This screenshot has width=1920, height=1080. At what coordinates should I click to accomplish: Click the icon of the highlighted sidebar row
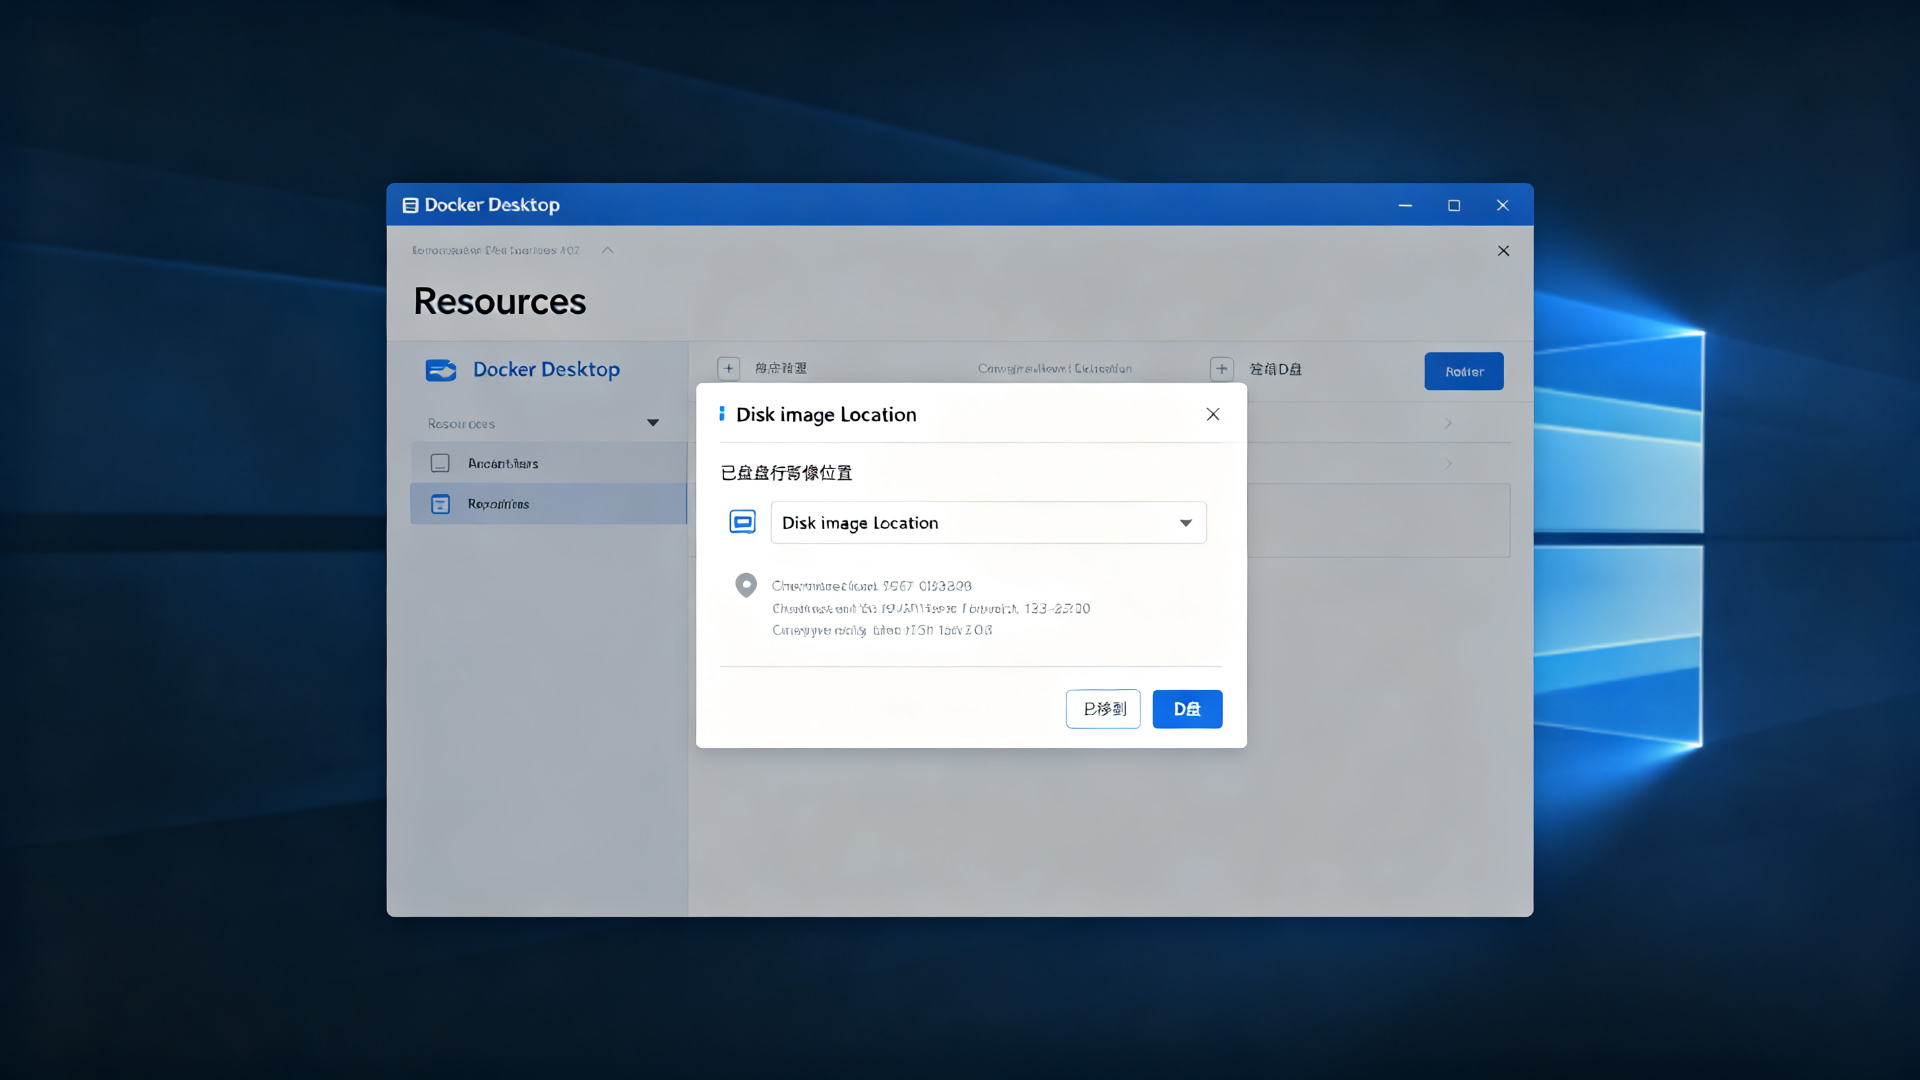(x=440, y=504)
